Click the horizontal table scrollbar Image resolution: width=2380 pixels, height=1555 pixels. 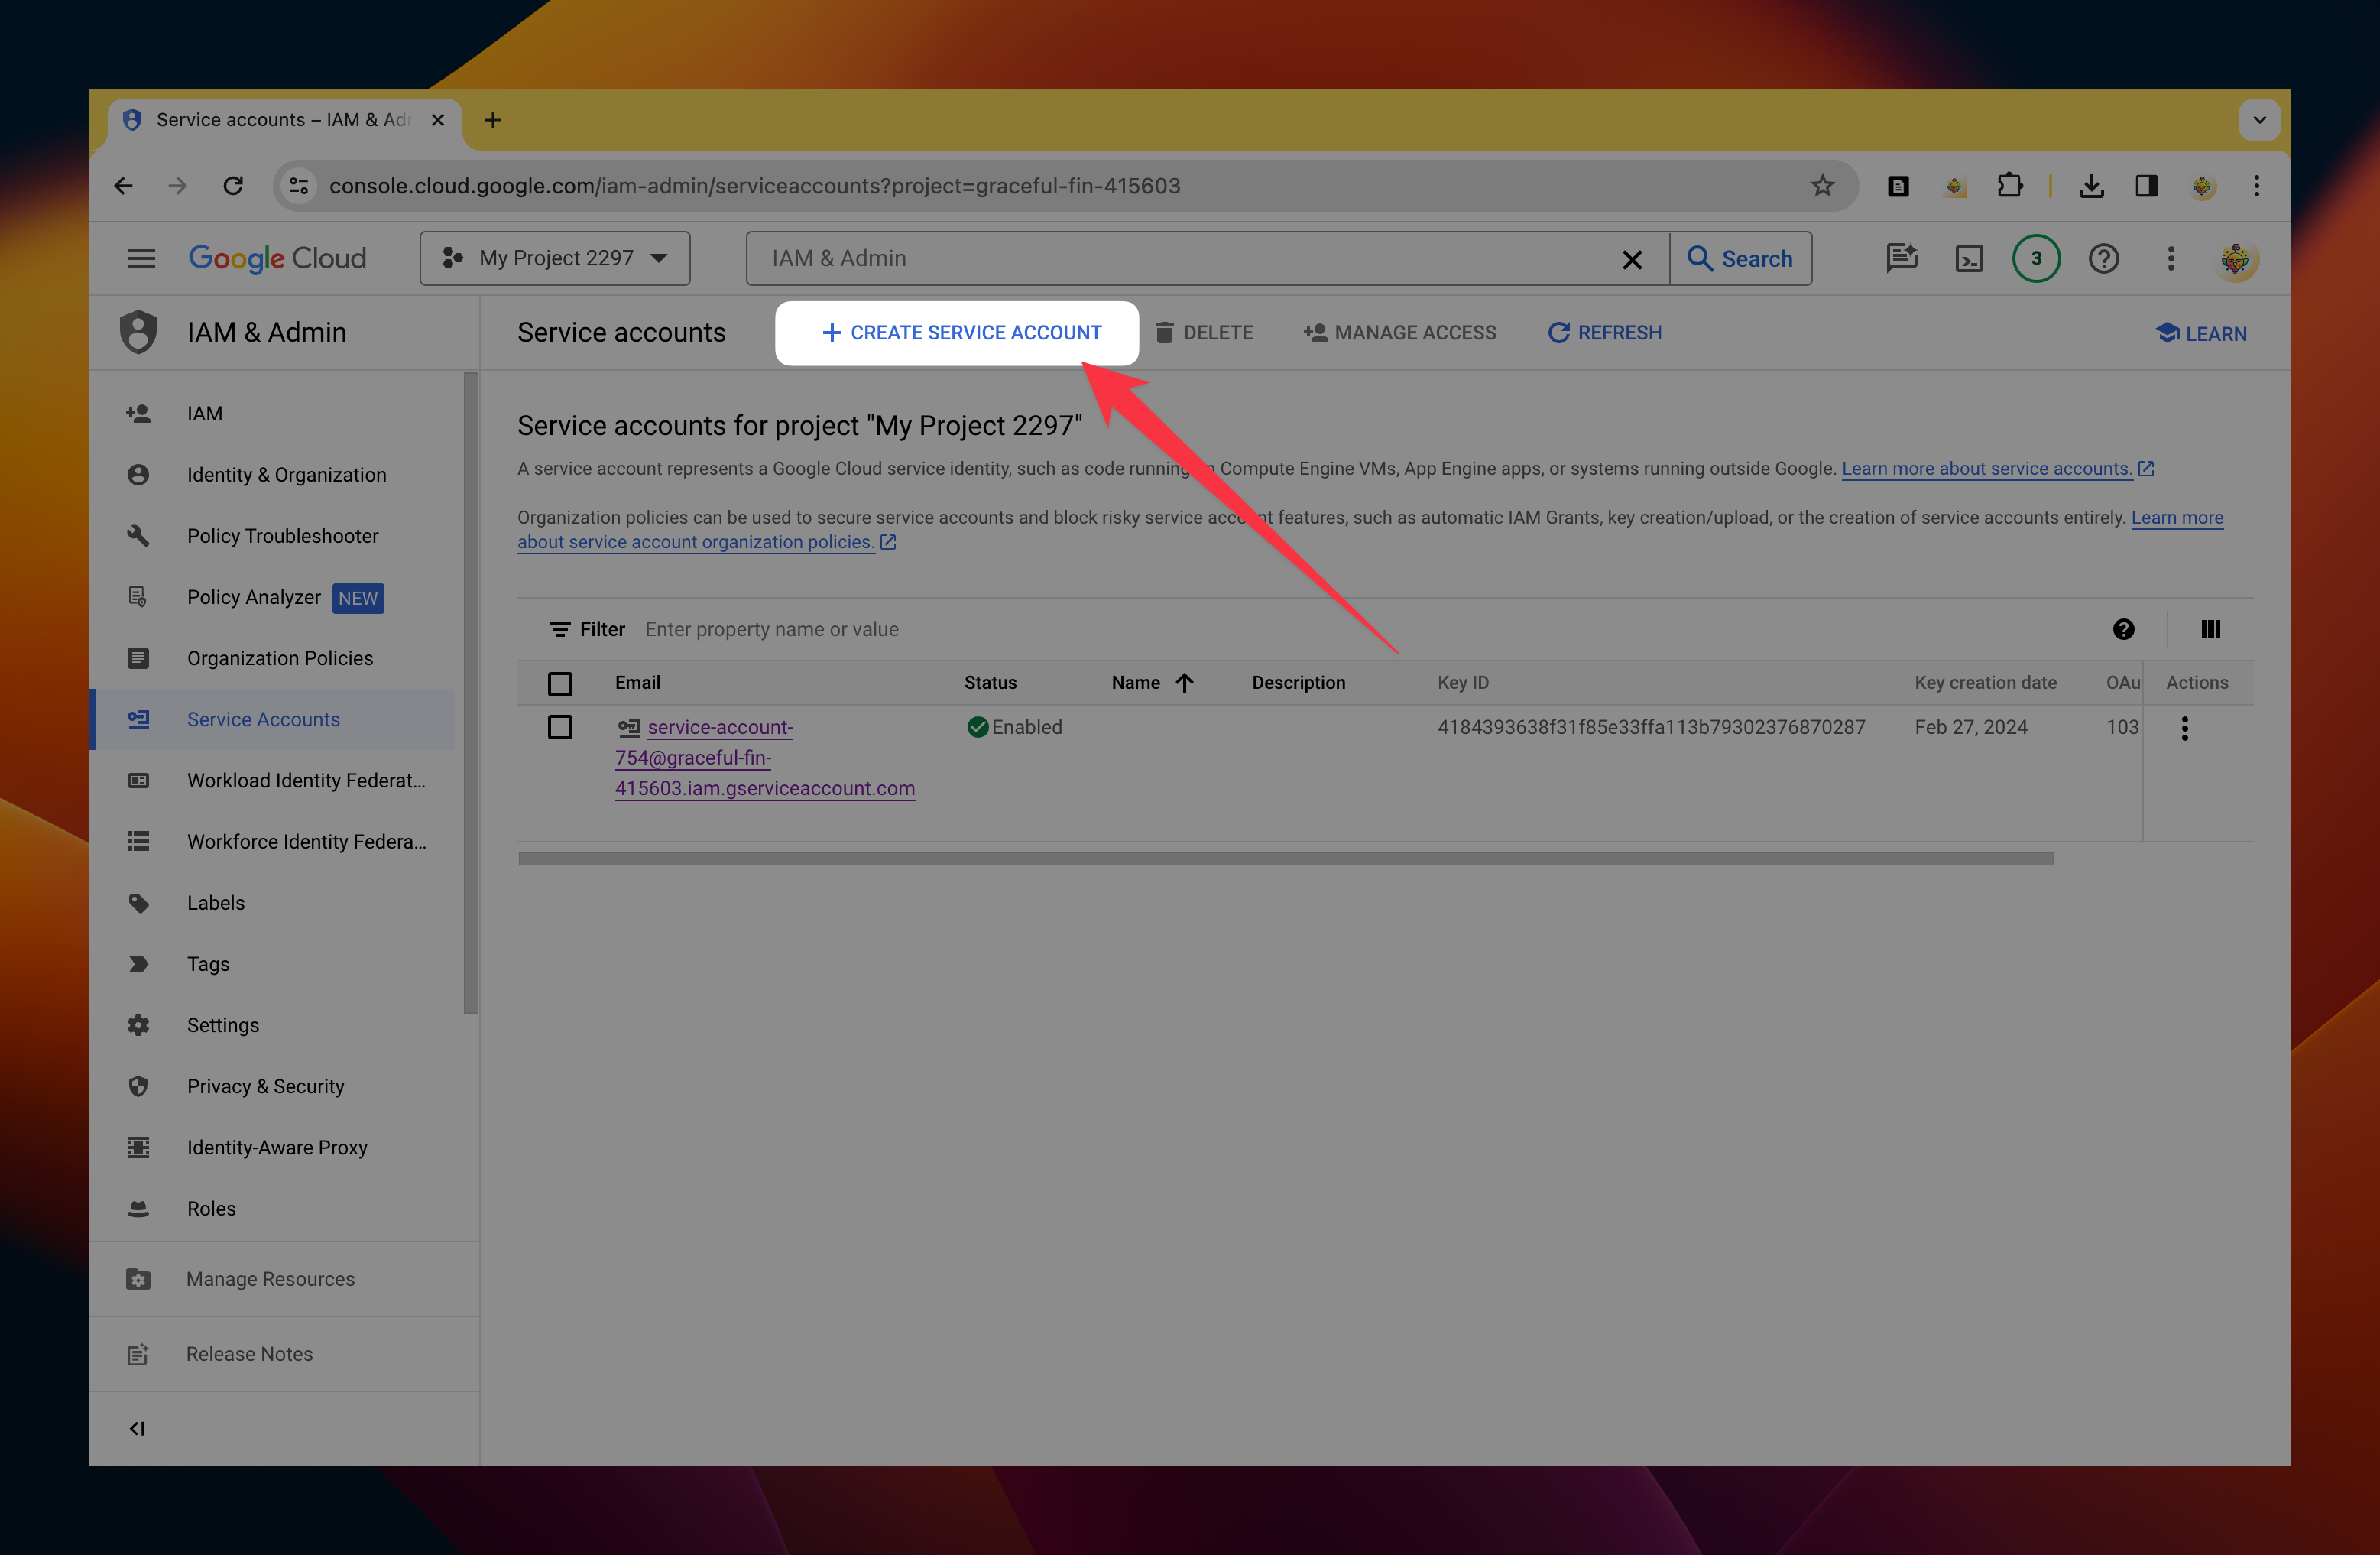[x=1285, y=859]
